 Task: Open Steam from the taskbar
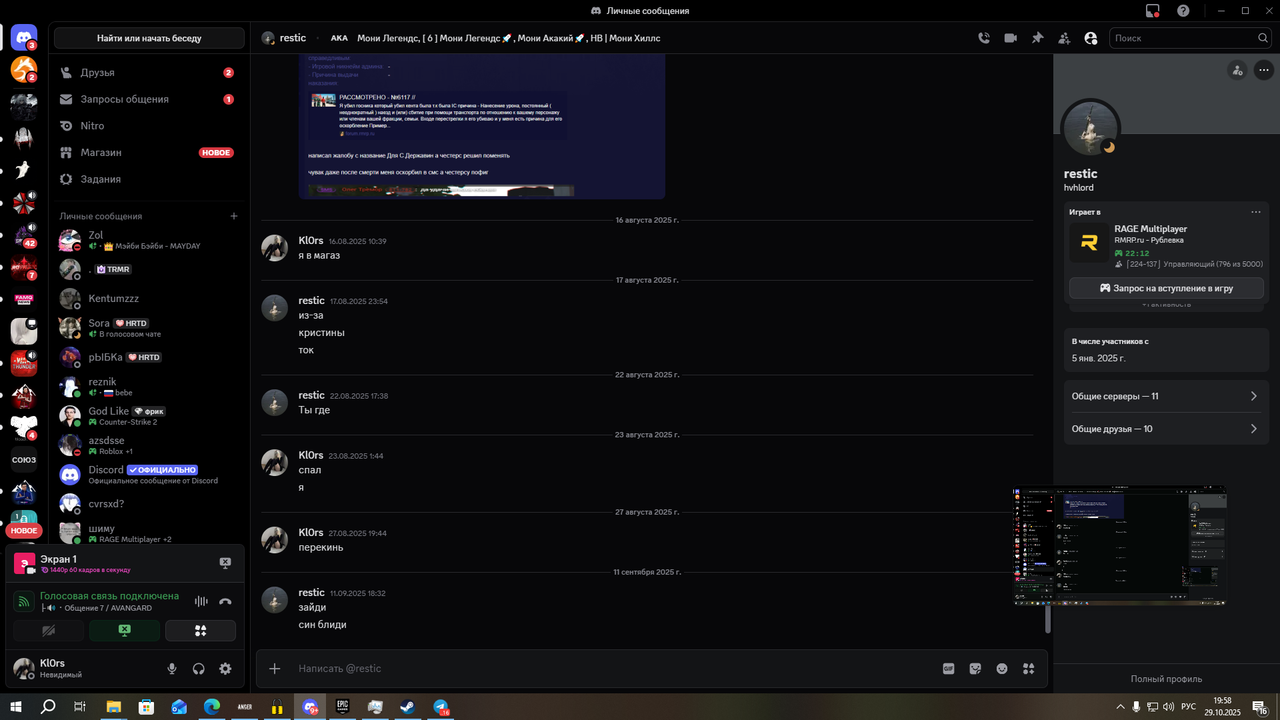[x=408, y=707]
